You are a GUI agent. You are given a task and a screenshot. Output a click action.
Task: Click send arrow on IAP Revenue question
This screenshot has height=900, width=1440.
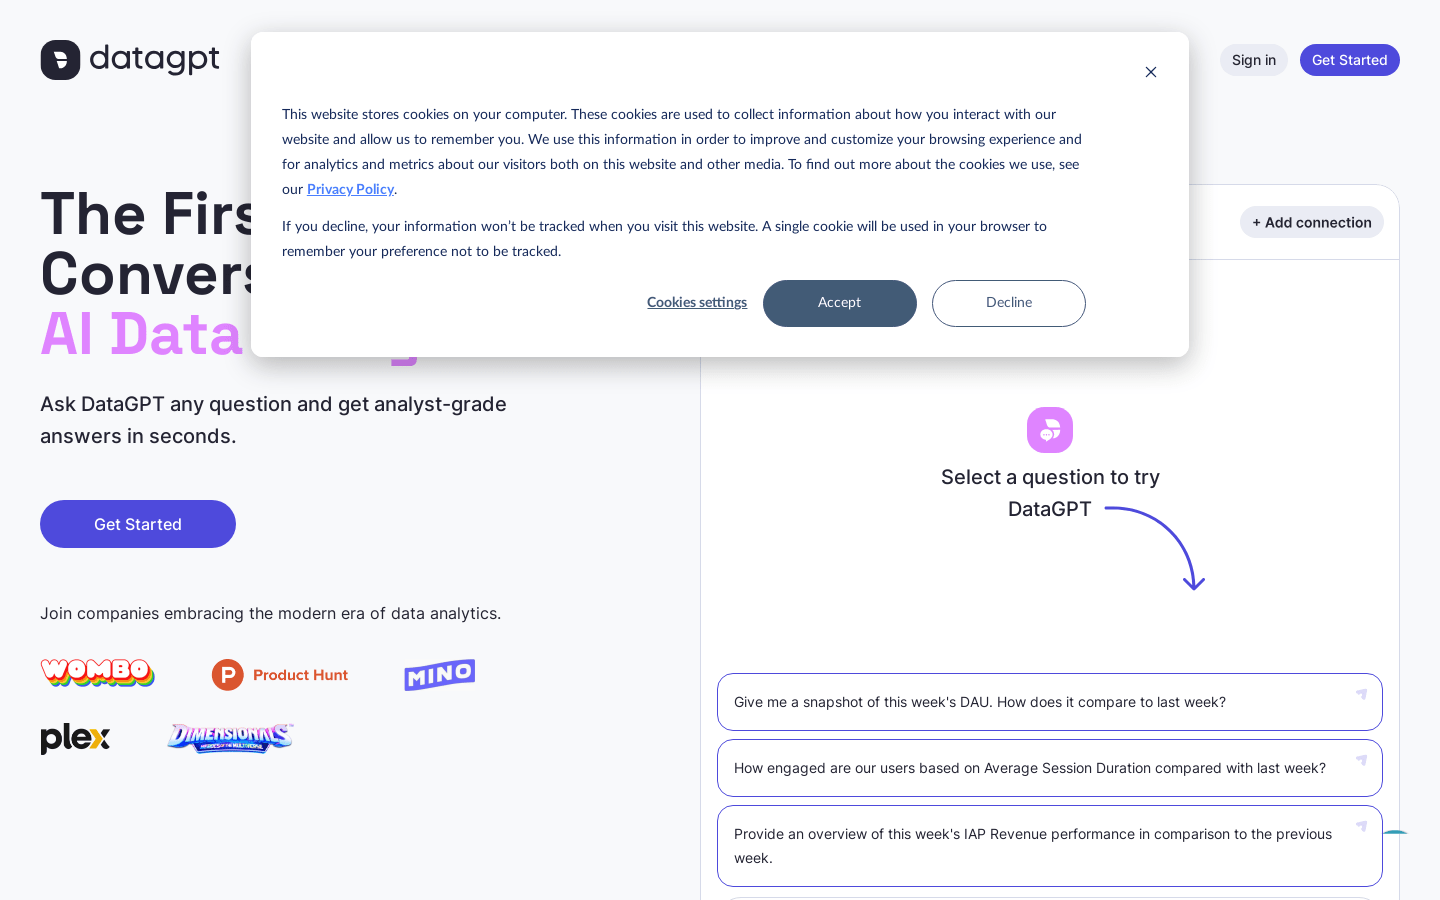1361,826
